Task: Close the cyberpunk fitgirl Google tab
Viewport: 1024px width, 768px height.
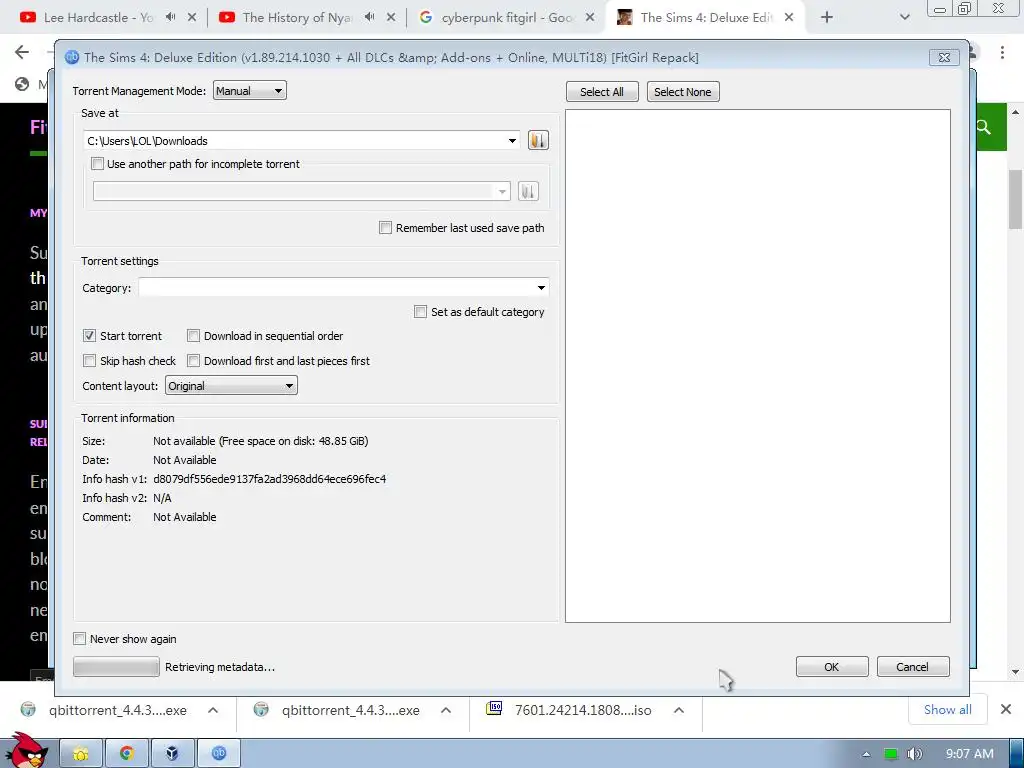Action: point(590,18)
